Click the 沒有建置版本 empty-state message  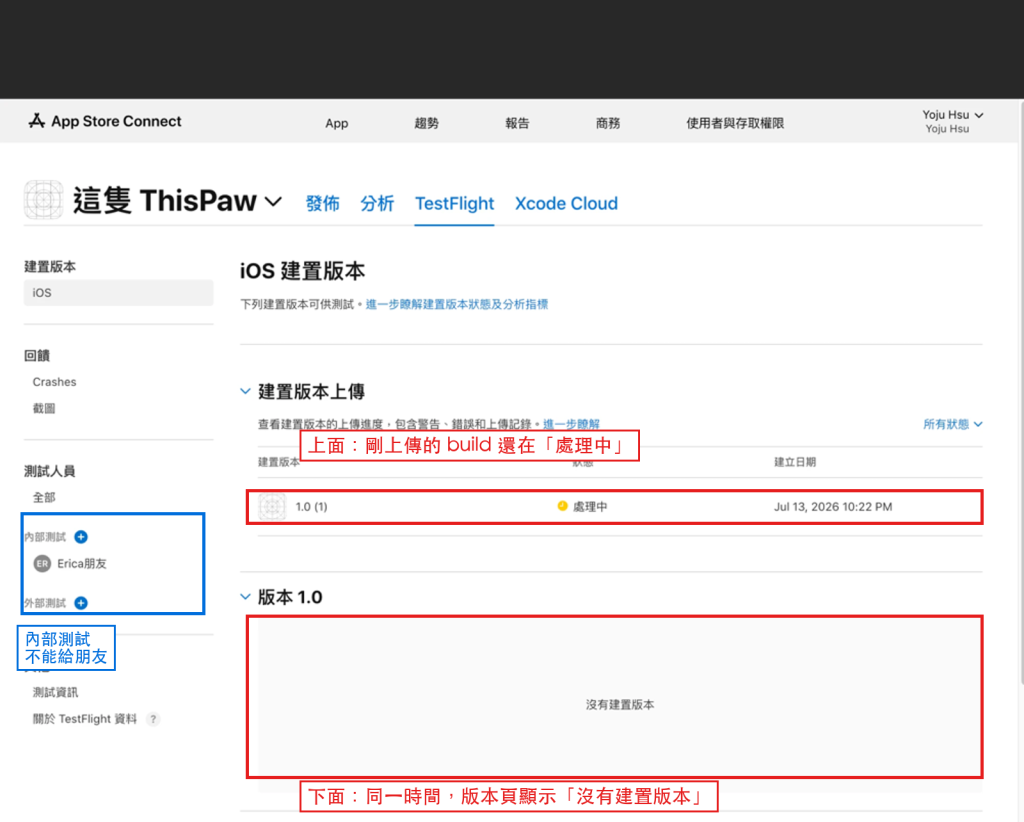pyautogui.click(x=620, y=704)
